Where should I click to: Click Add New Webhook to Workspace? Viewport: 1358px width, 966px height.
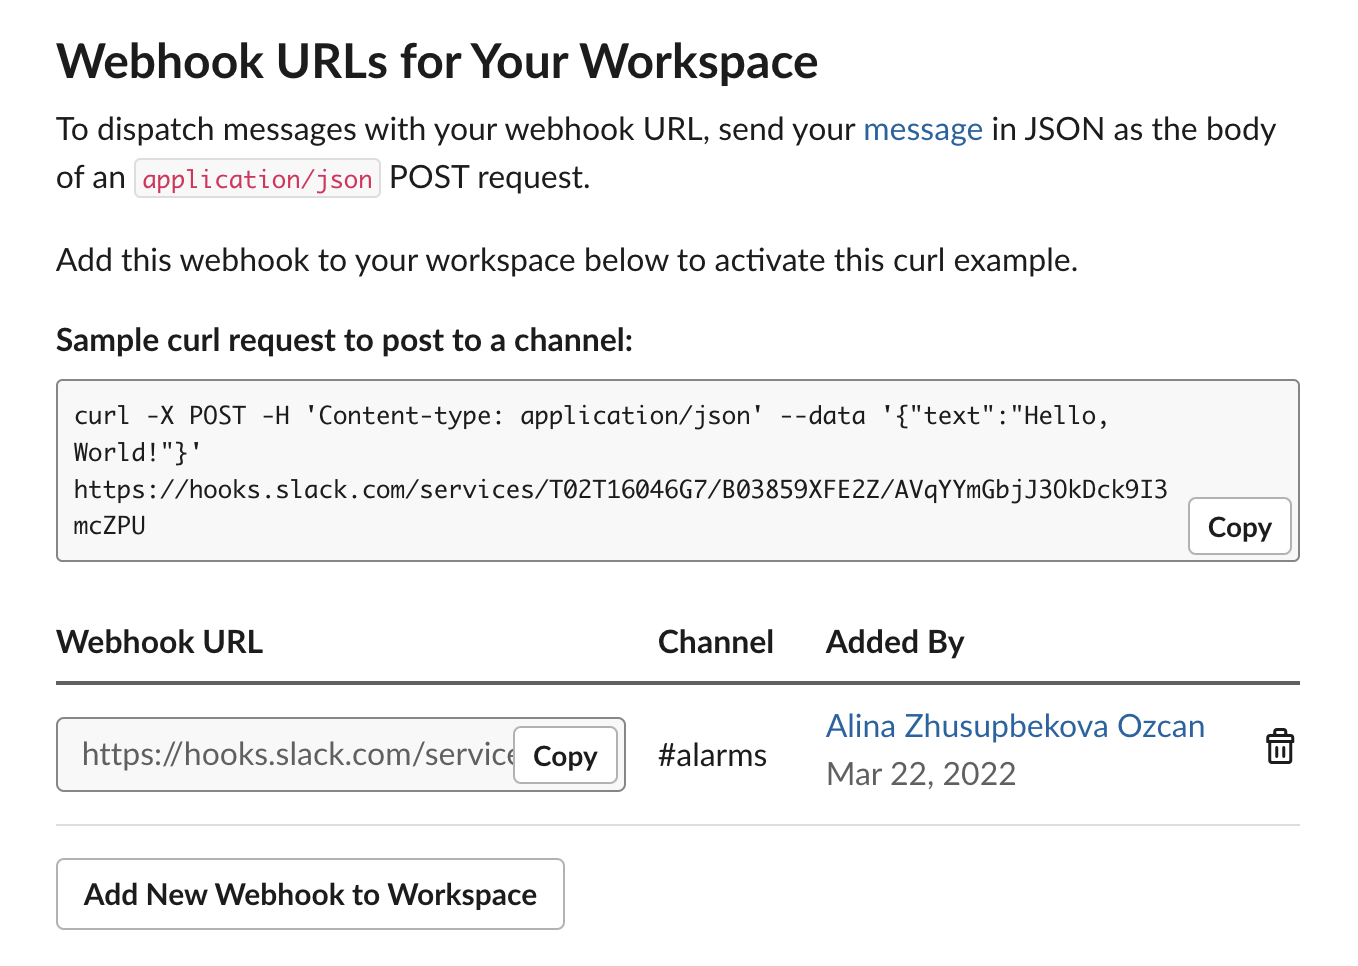310,894
